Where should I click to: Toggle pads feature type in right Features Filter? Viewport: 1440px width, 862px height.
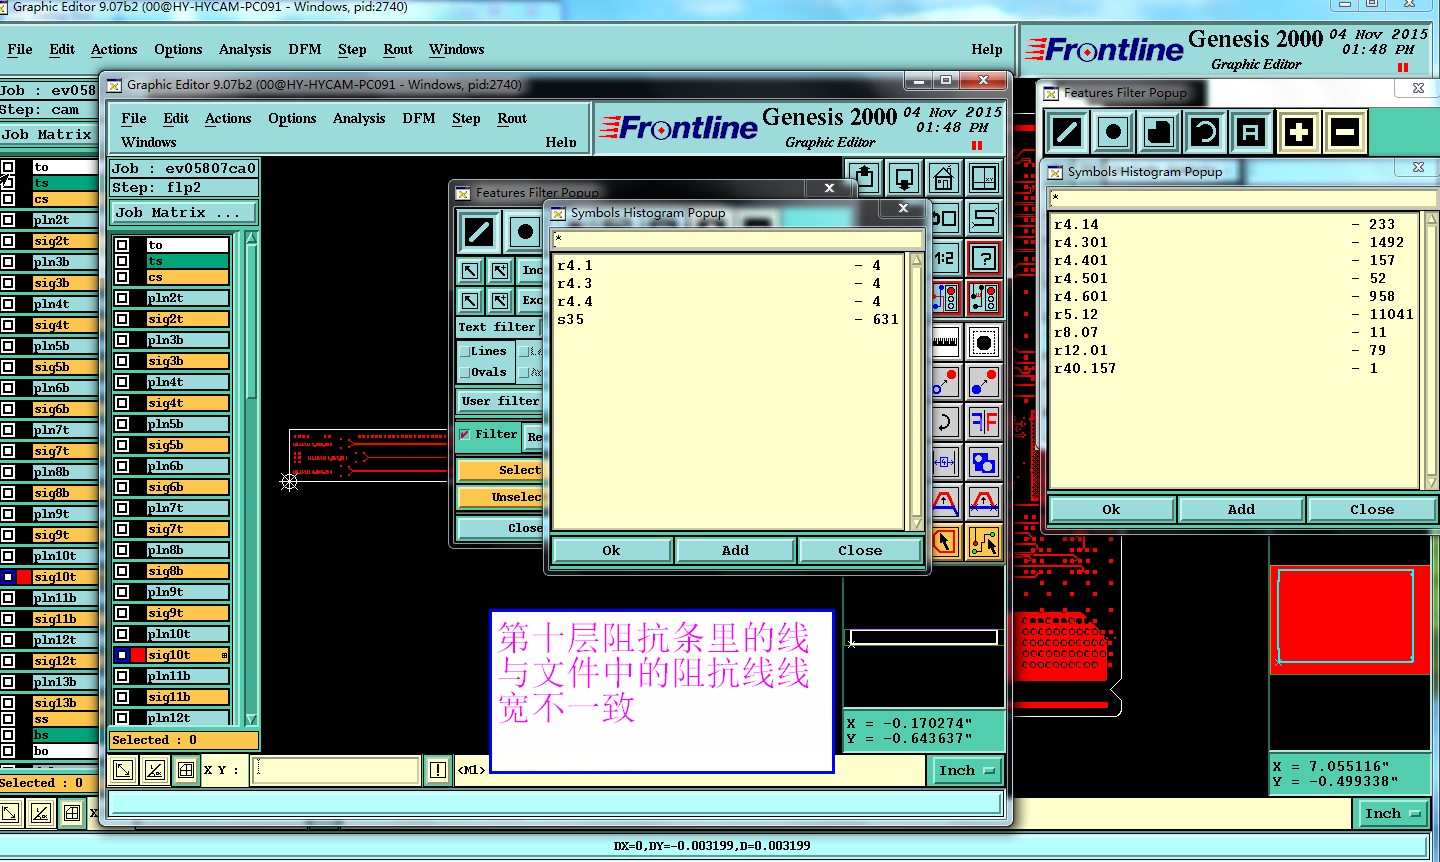1113,132
